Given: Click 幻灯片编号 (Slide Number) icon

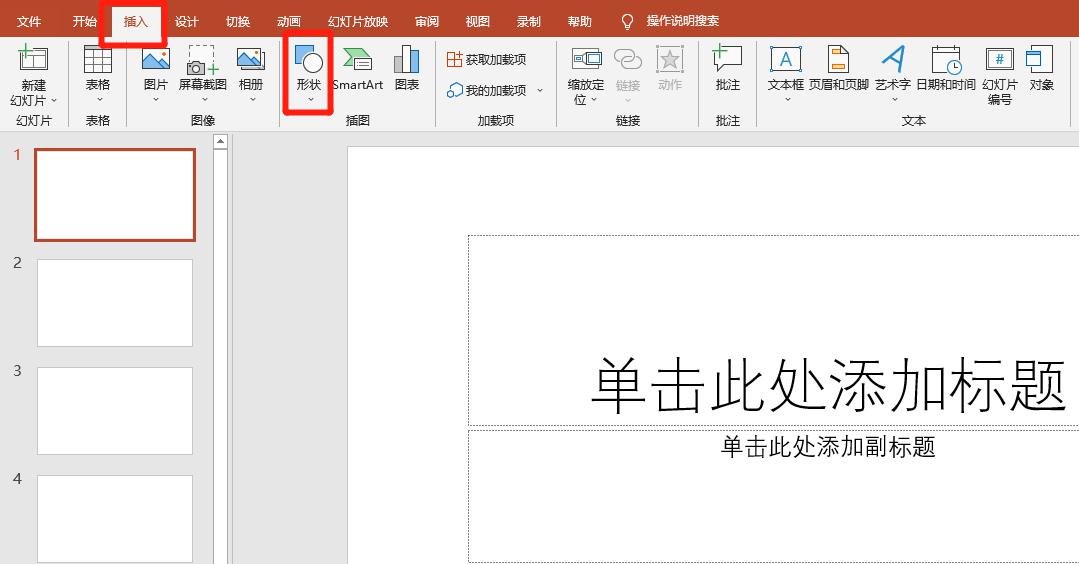Looking at the screenshot, I should (x=999, y=60).
